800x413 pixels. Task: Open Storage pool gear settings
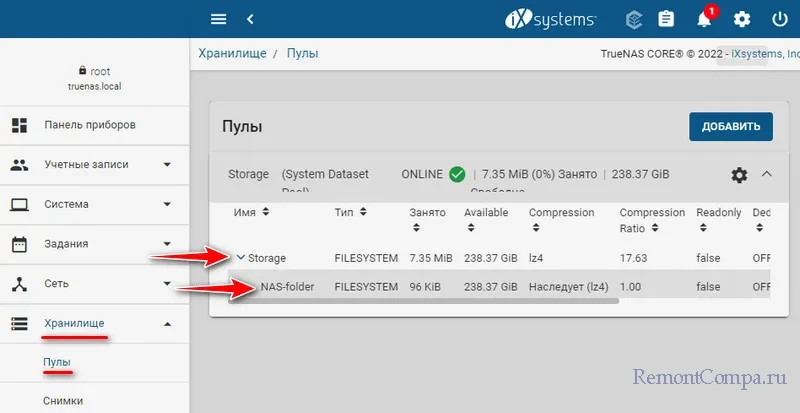click(739, 175)
